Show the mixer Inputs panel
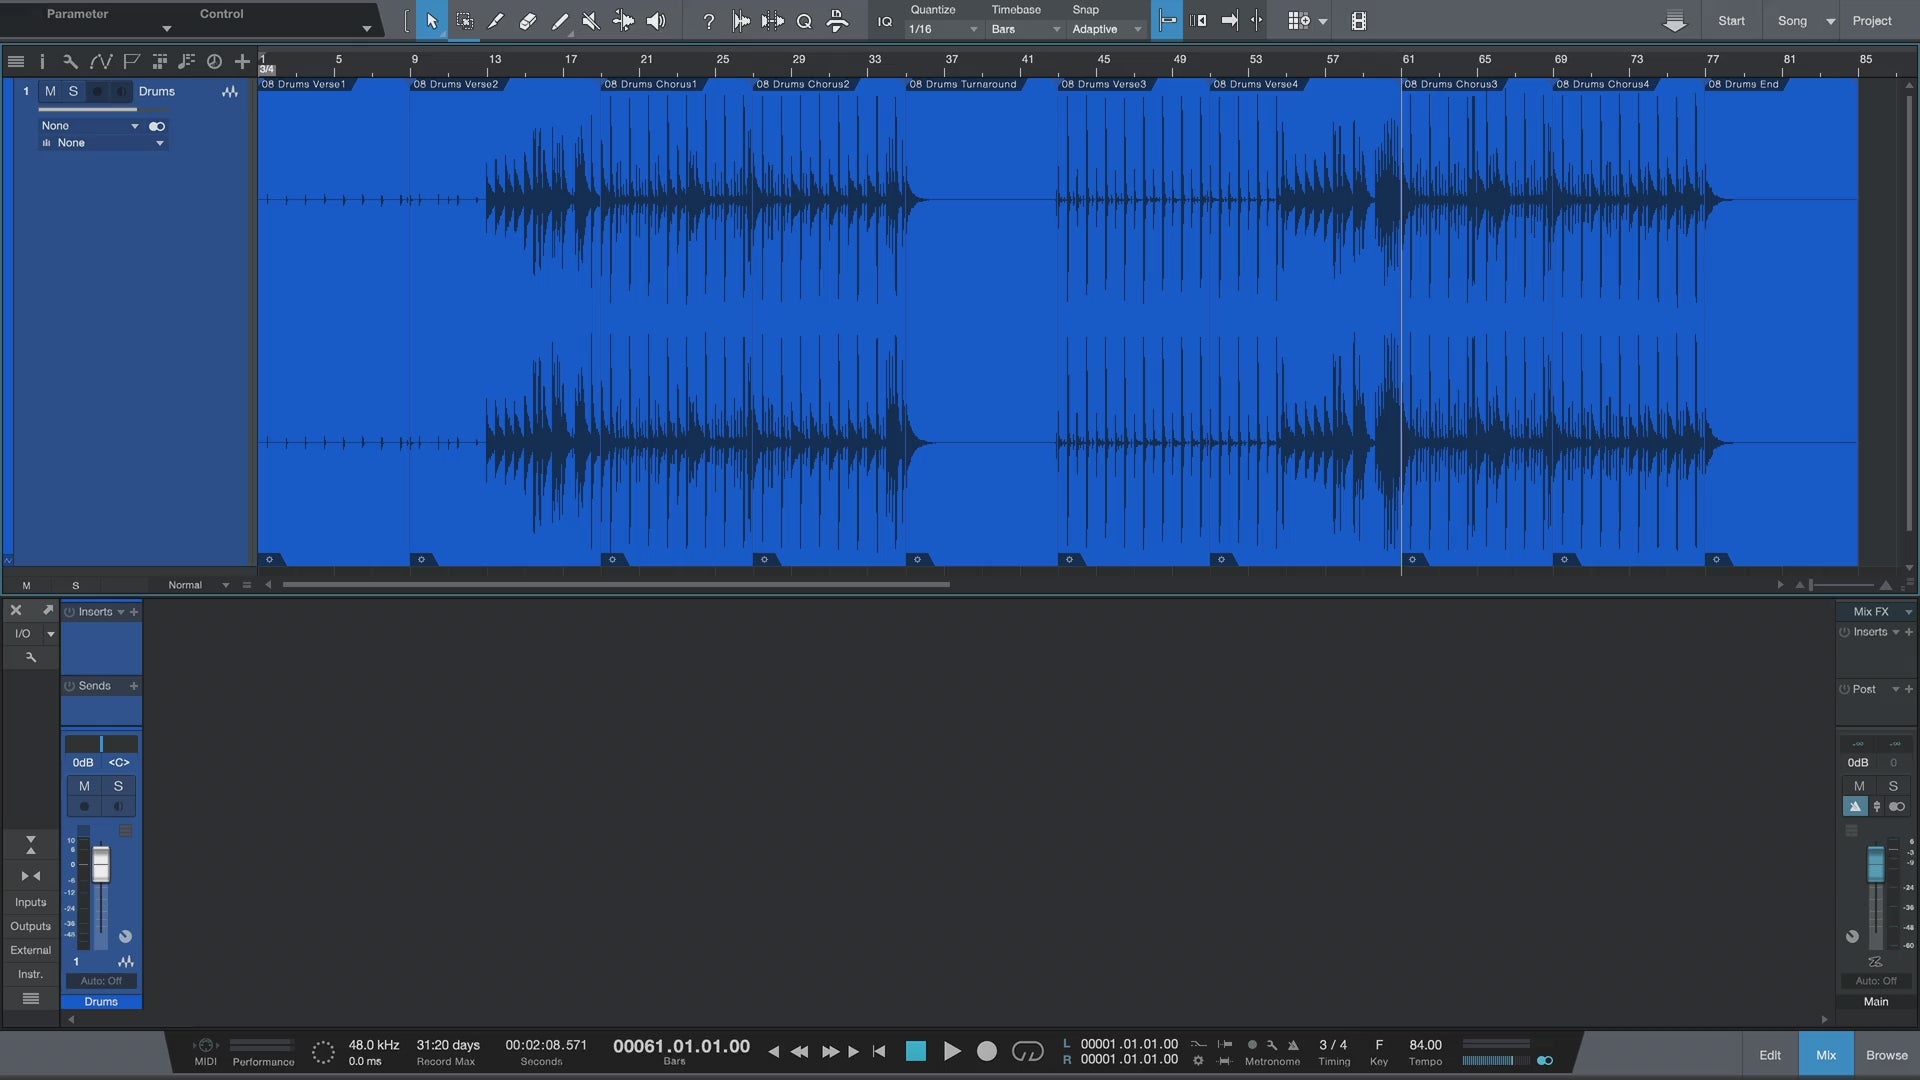1920x1080 pixels. [x=30, y=902]
